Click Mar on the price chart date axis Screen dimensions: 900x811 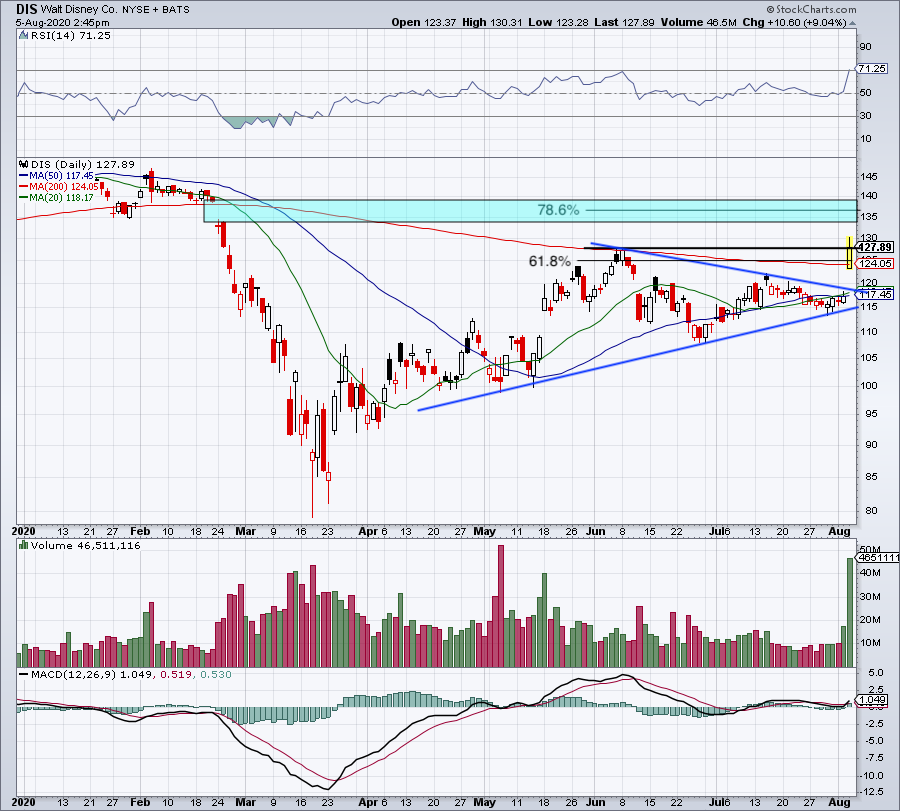pos(246,531)
